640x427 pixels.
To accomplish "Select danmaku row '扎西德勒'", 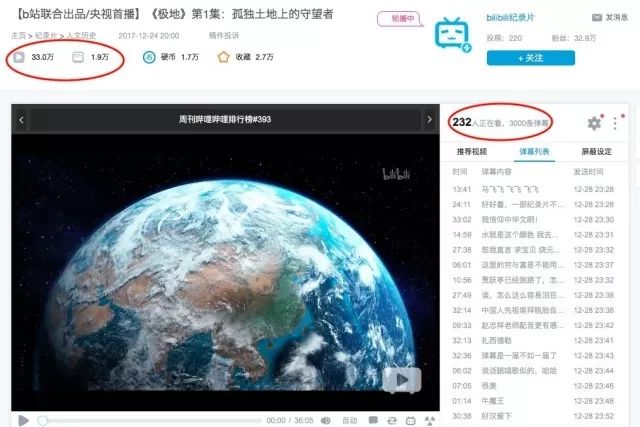I will (x=533, y=340).
